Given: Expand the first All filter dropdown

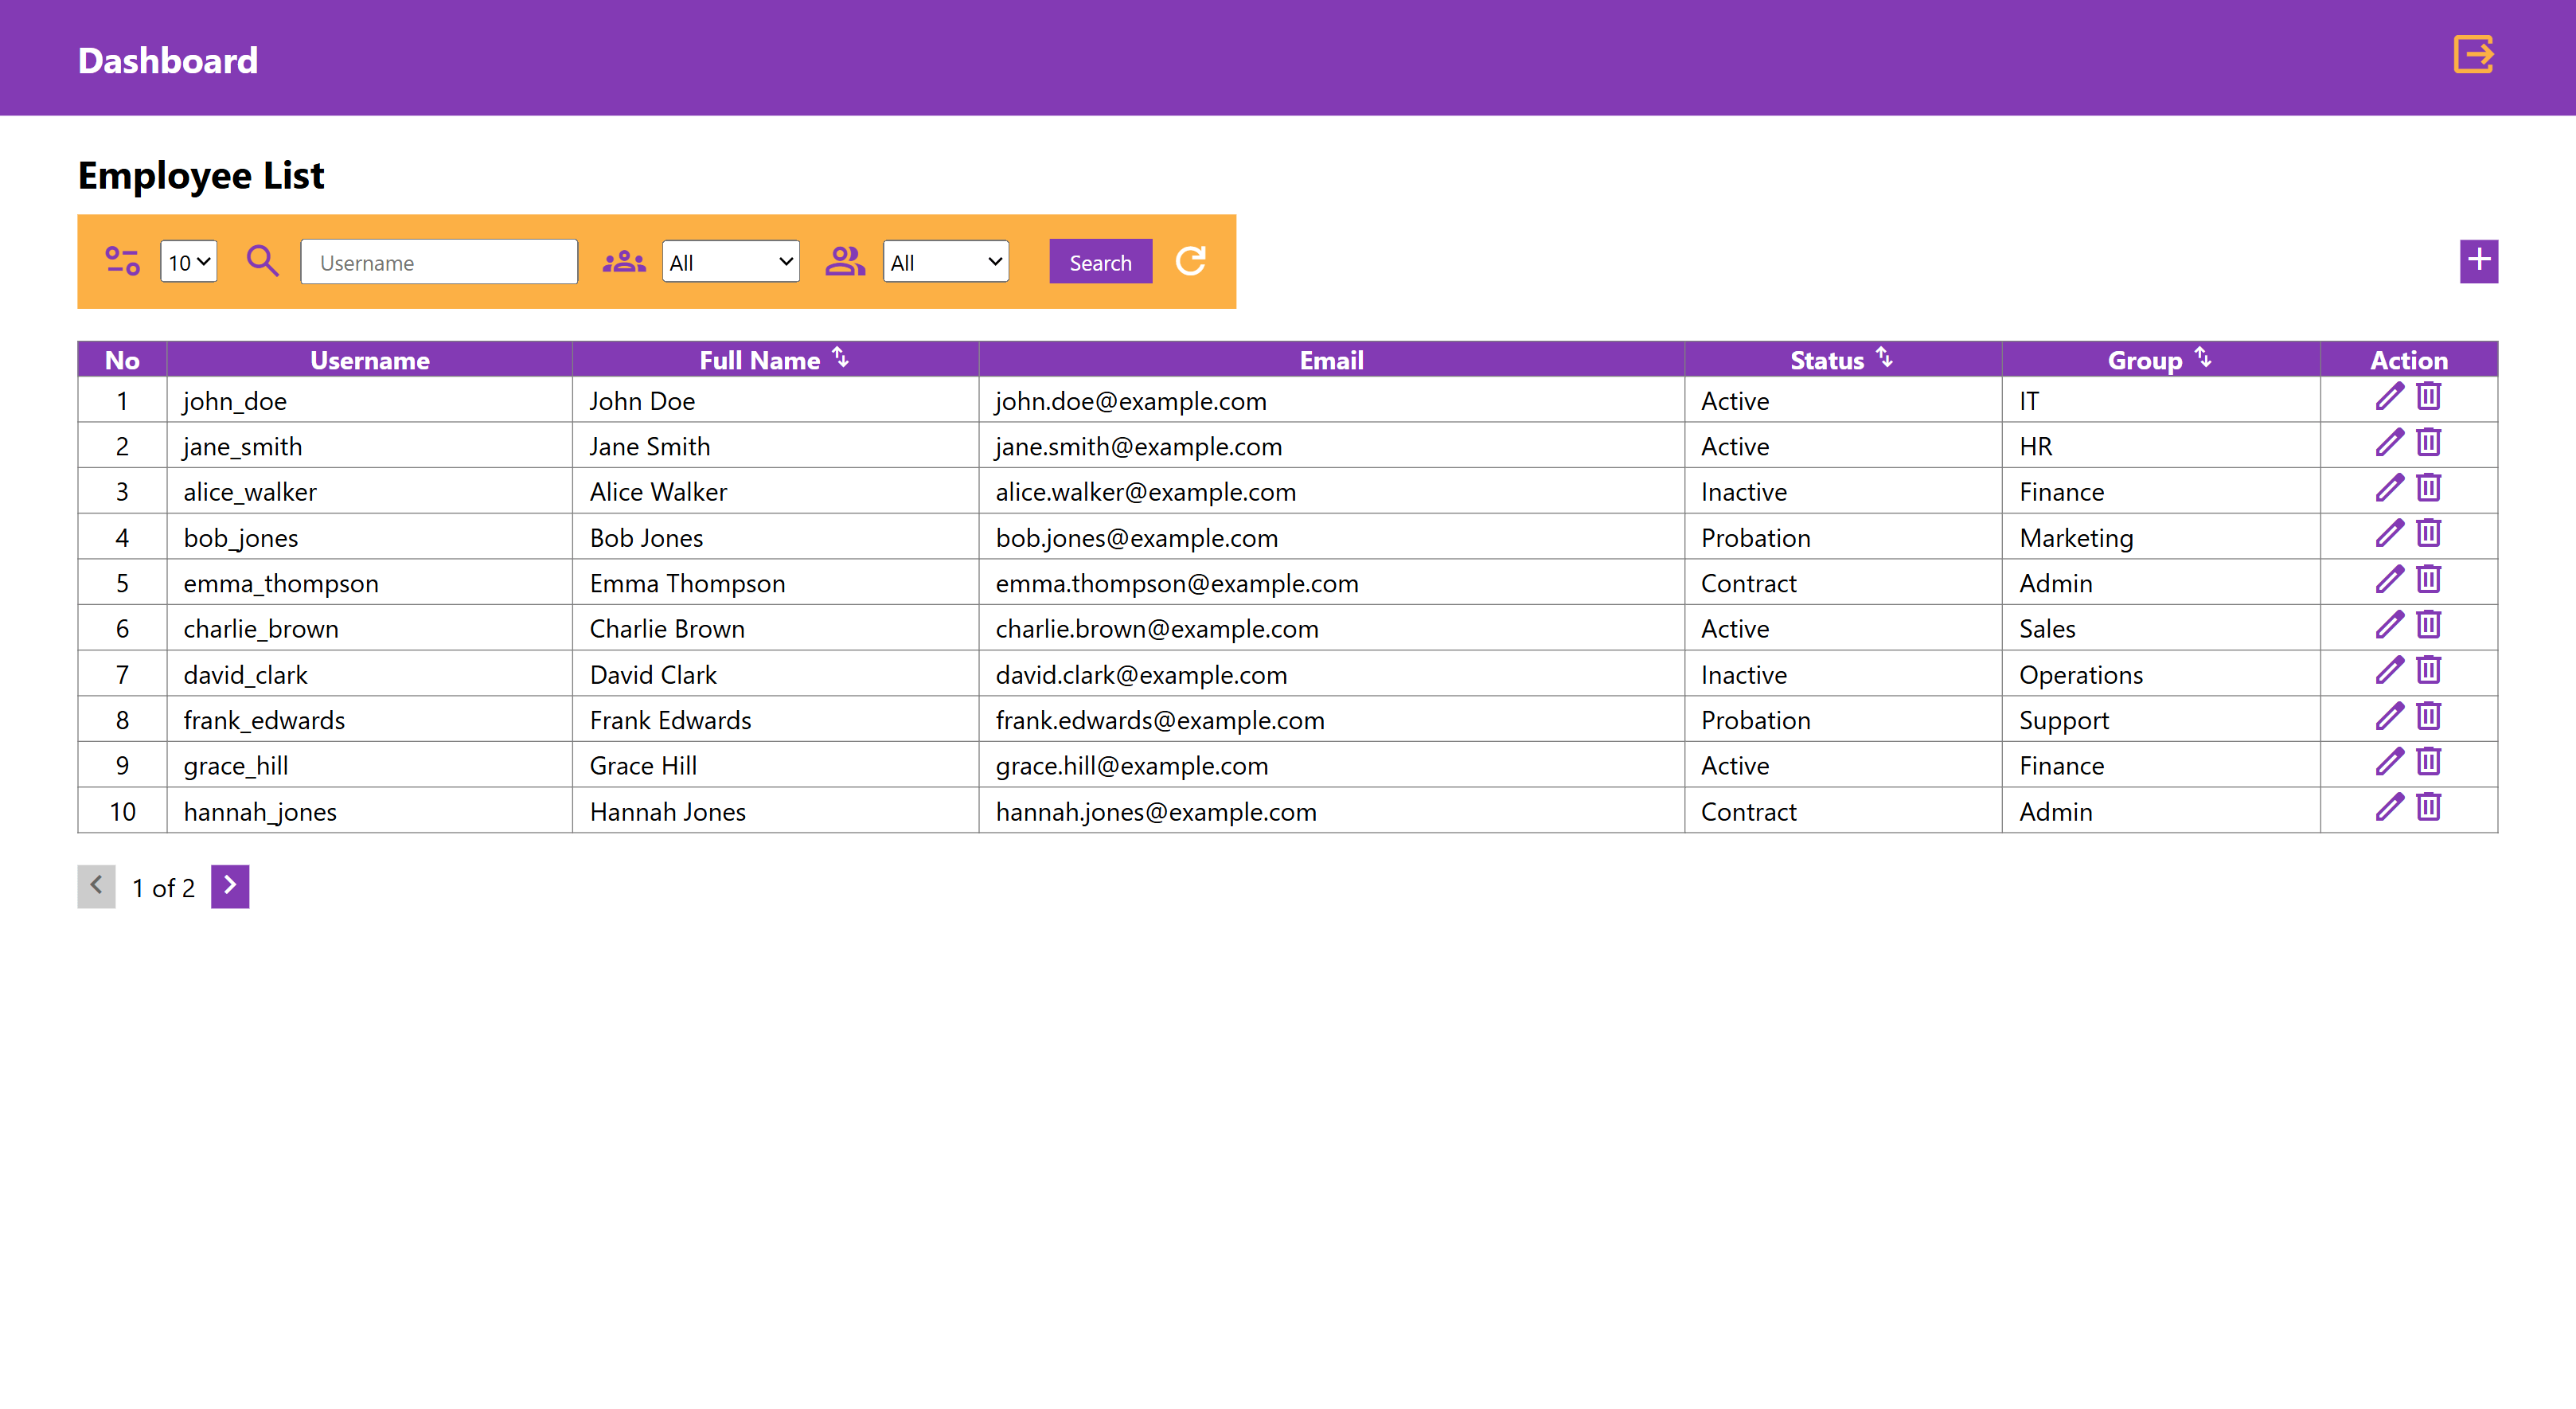Looking at the screenshot, I should 730,262.
